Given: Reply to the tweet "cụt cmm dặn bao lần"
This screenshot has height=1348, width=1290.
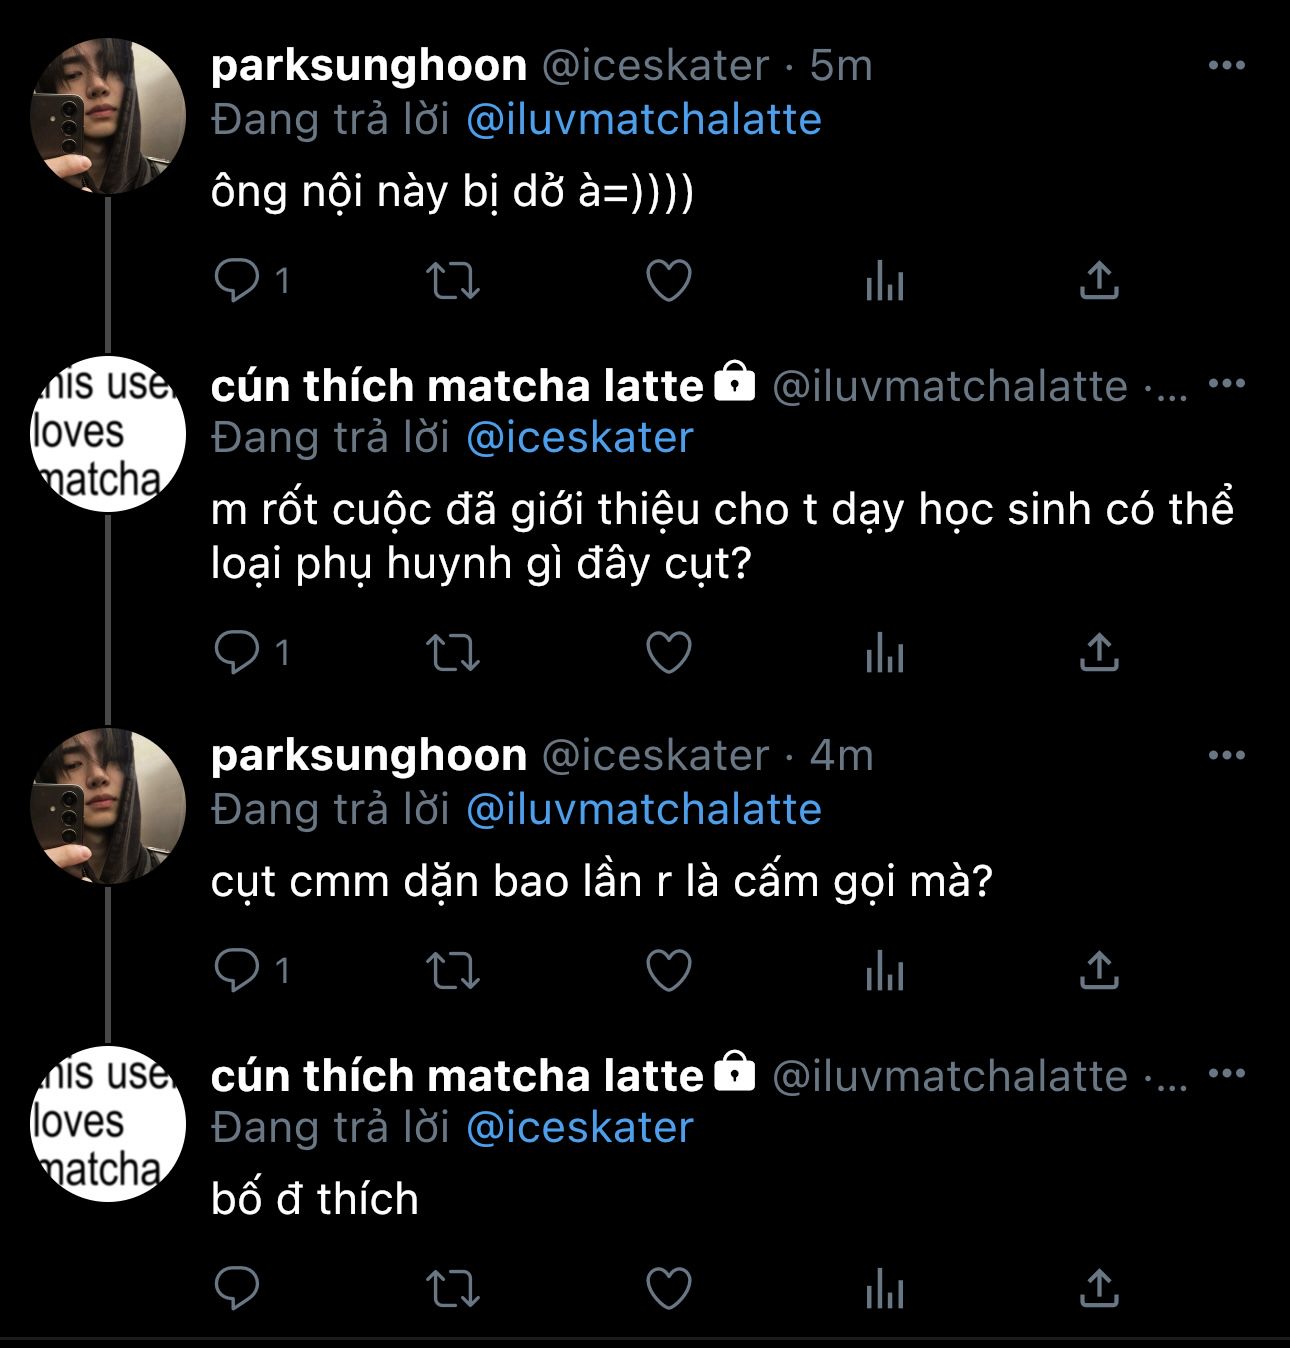Looking at the screenshot, I should click(237, 970).
